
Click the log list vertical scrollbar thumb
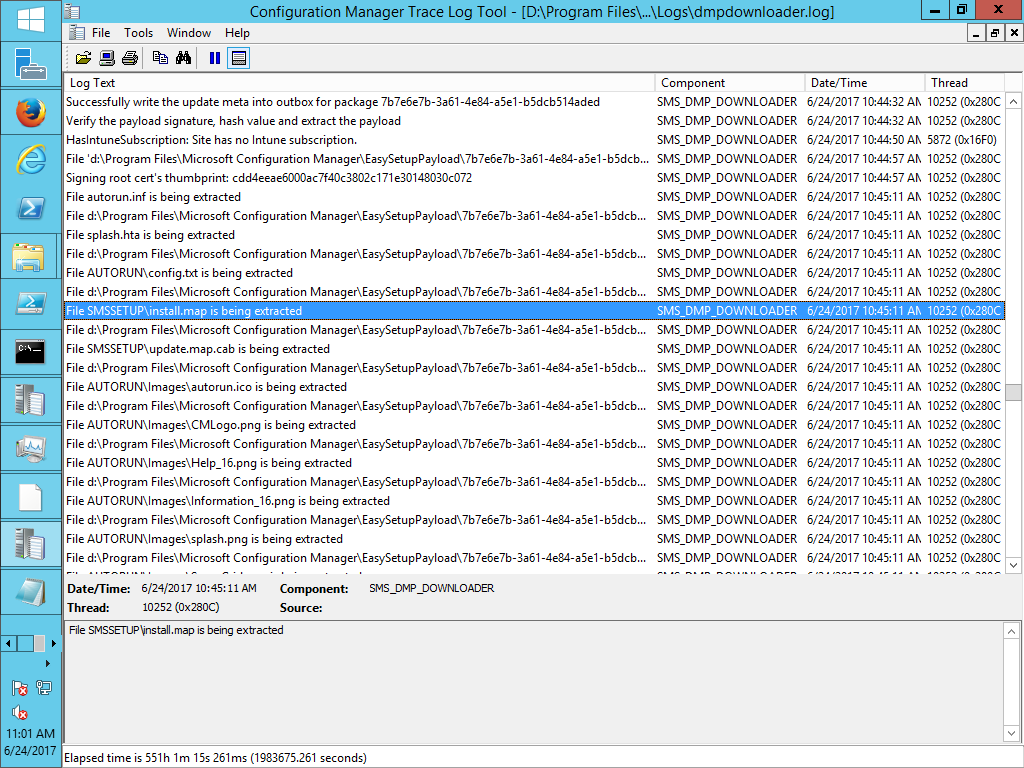(1014, 392)
